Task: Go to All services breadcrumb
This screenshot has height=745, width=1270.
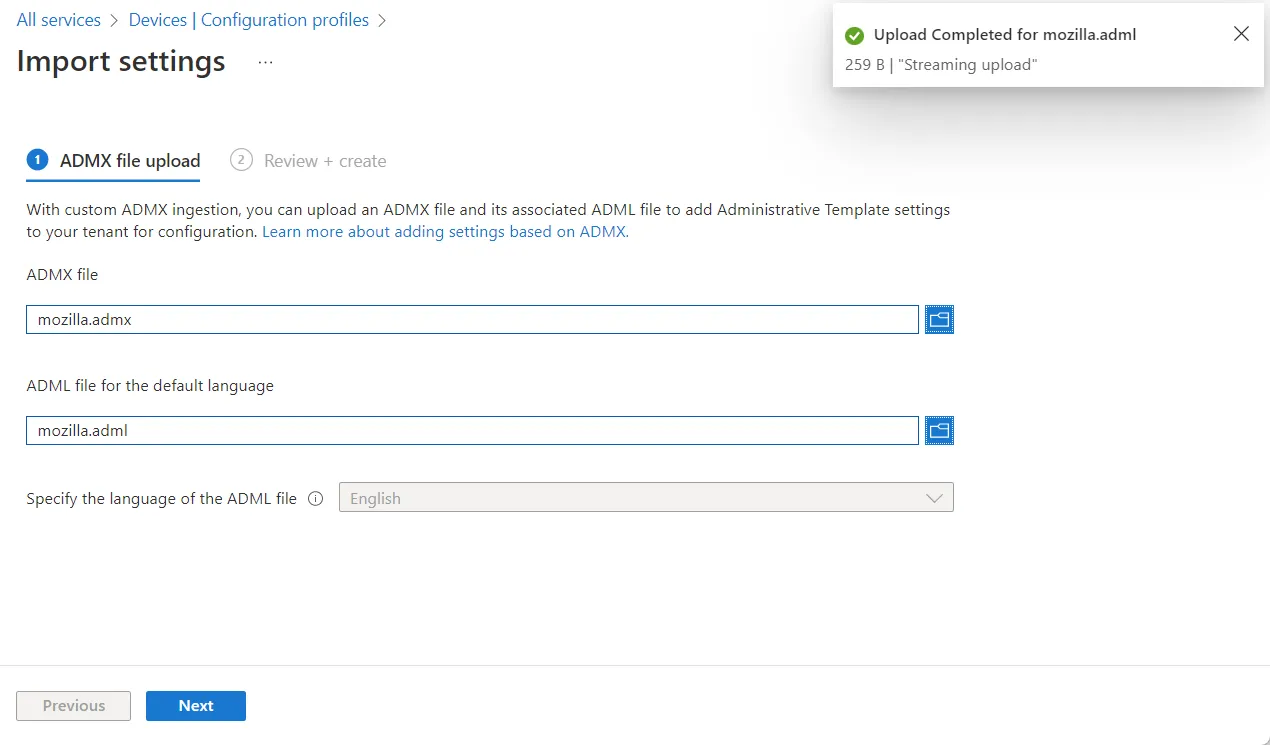Action: coord(59,20)
